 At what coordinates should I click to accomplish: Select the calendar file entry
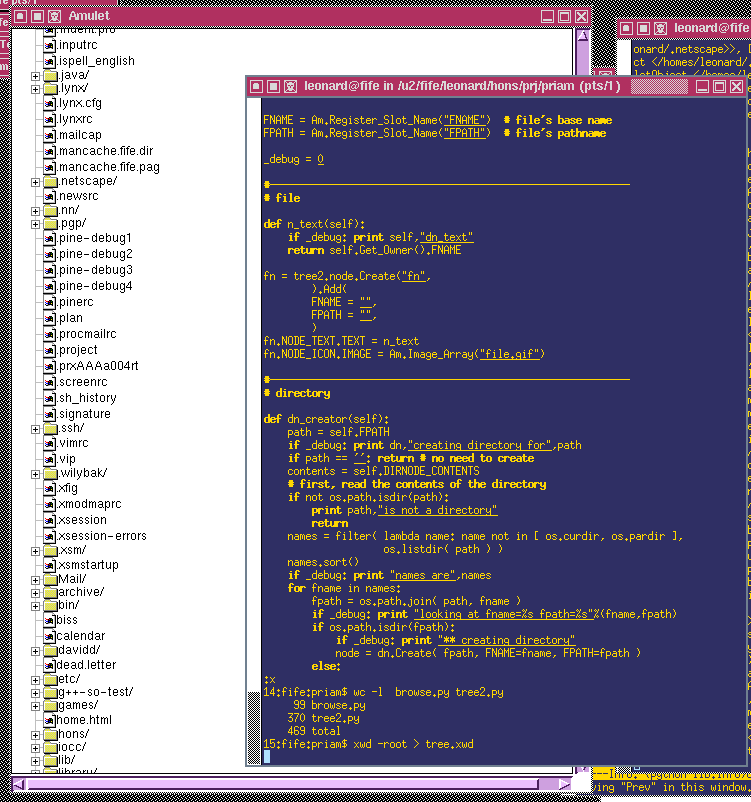point(80,636)
